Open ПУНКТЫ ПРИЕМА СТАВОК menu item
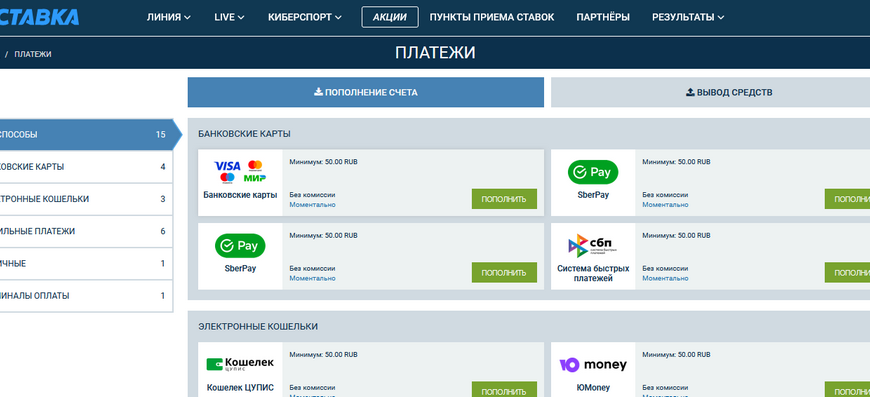 pos(492,17)
